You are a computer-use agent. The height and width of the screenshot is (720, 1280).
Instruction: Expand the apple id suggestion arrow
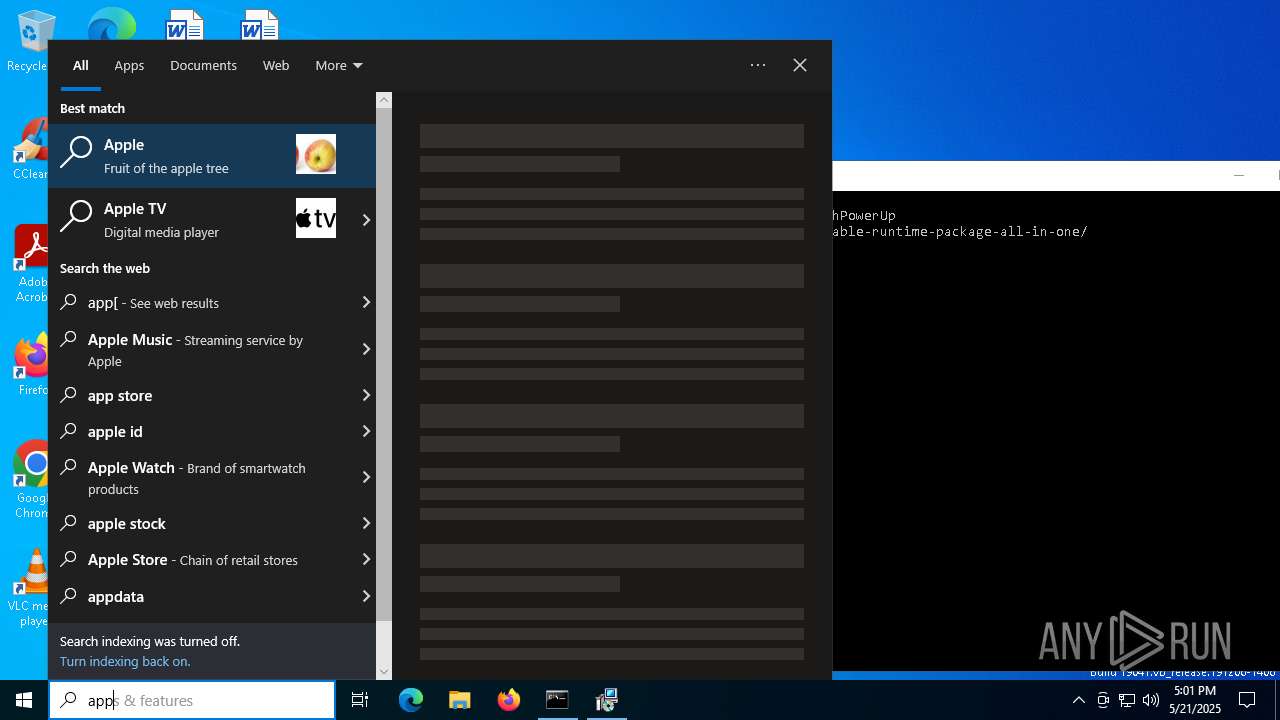coord(366,431)
